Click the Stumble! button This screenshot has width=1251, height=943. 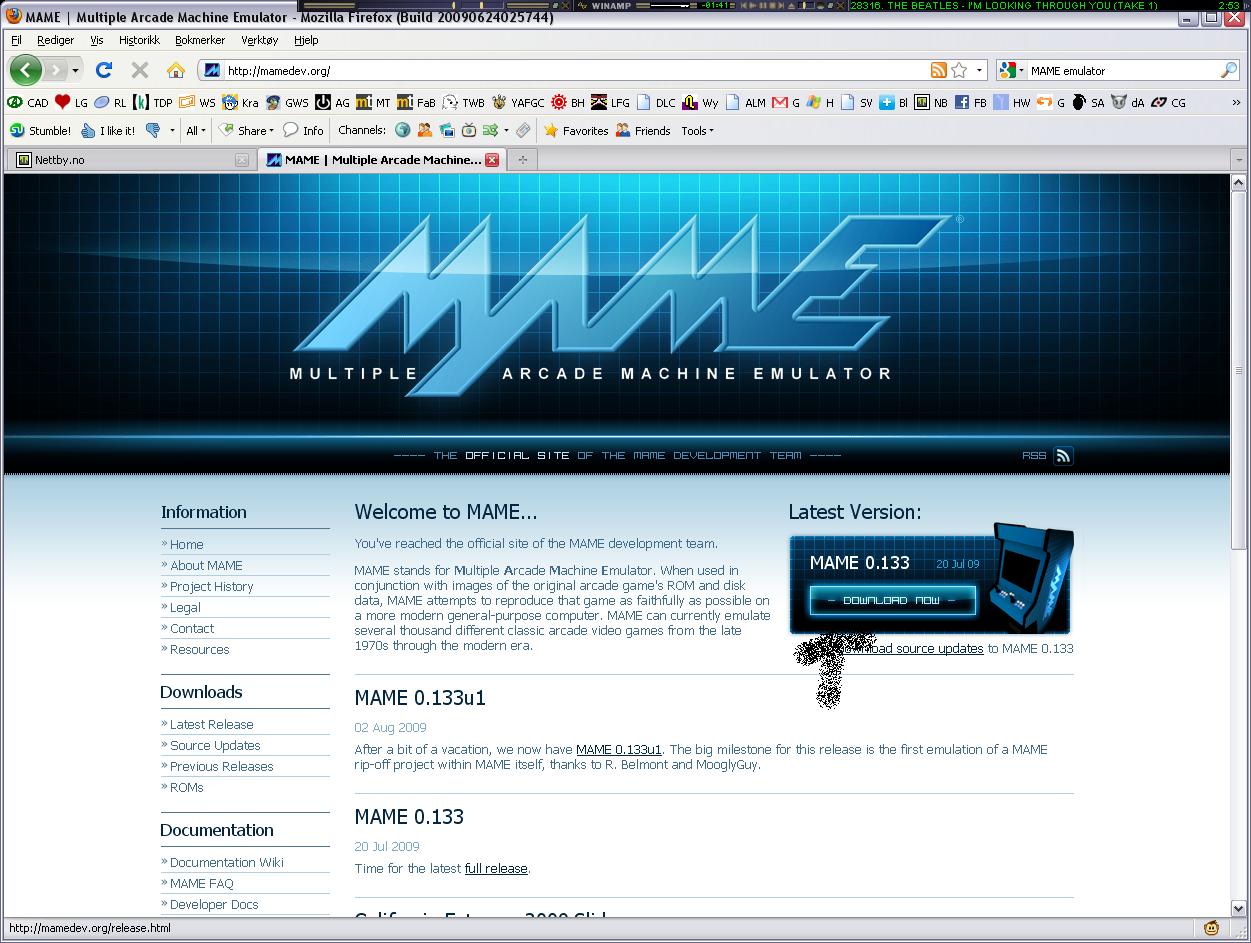[40, 130]
